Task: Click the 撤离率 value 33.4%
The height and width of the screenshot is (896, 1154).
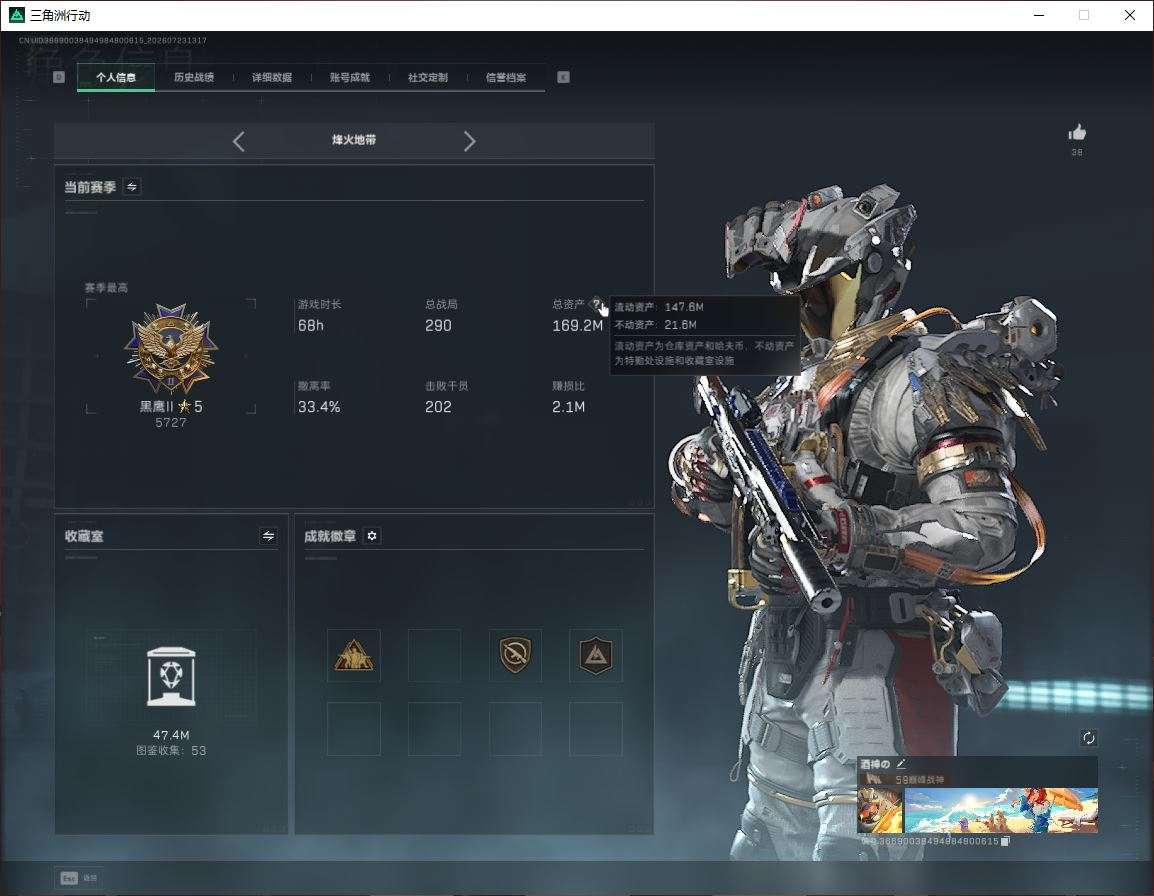Action: [x=319, y=406]
